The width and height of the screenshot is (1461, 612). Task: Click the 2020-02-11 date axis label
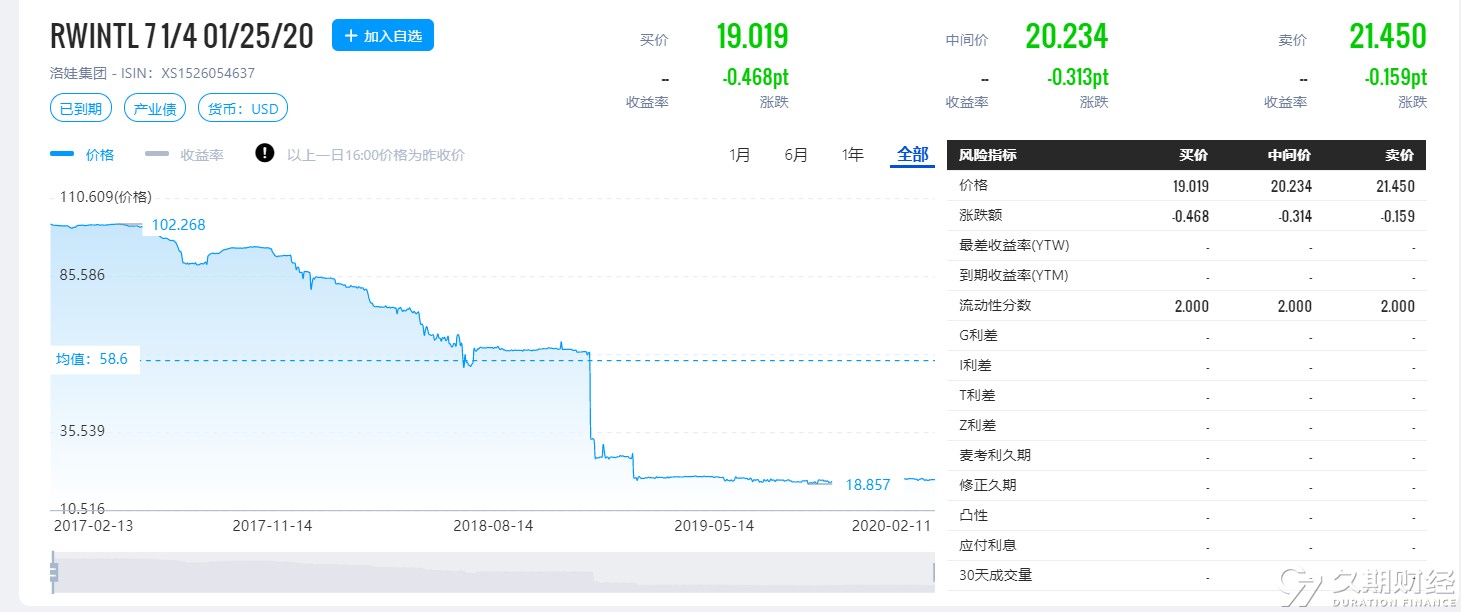coord(892,525)
